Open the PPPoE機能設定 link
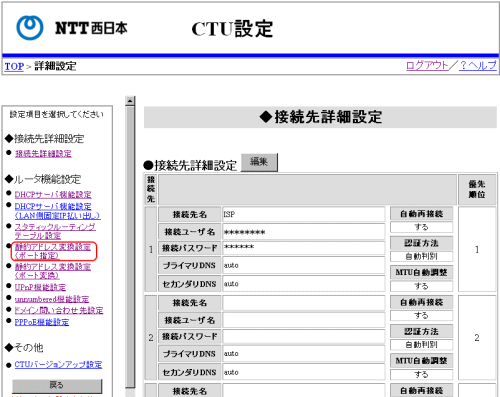 click(x=42, y=322)
